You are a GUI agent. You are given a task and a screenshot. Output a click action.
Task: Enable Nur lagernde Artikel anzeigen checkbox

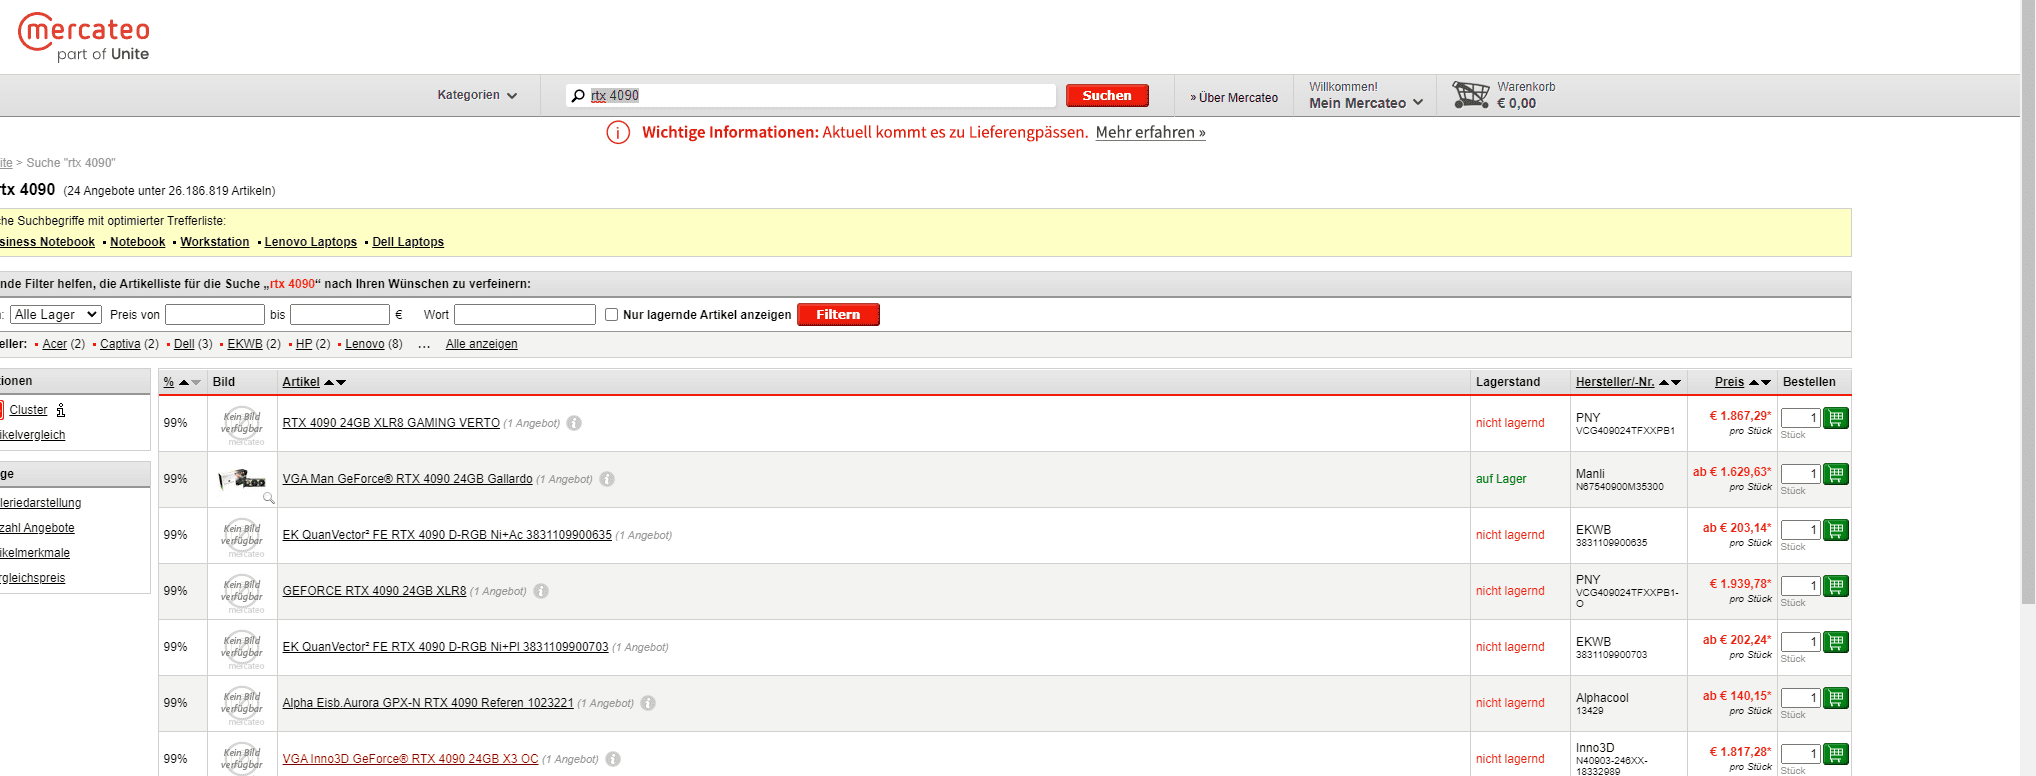tap(612, 314)
